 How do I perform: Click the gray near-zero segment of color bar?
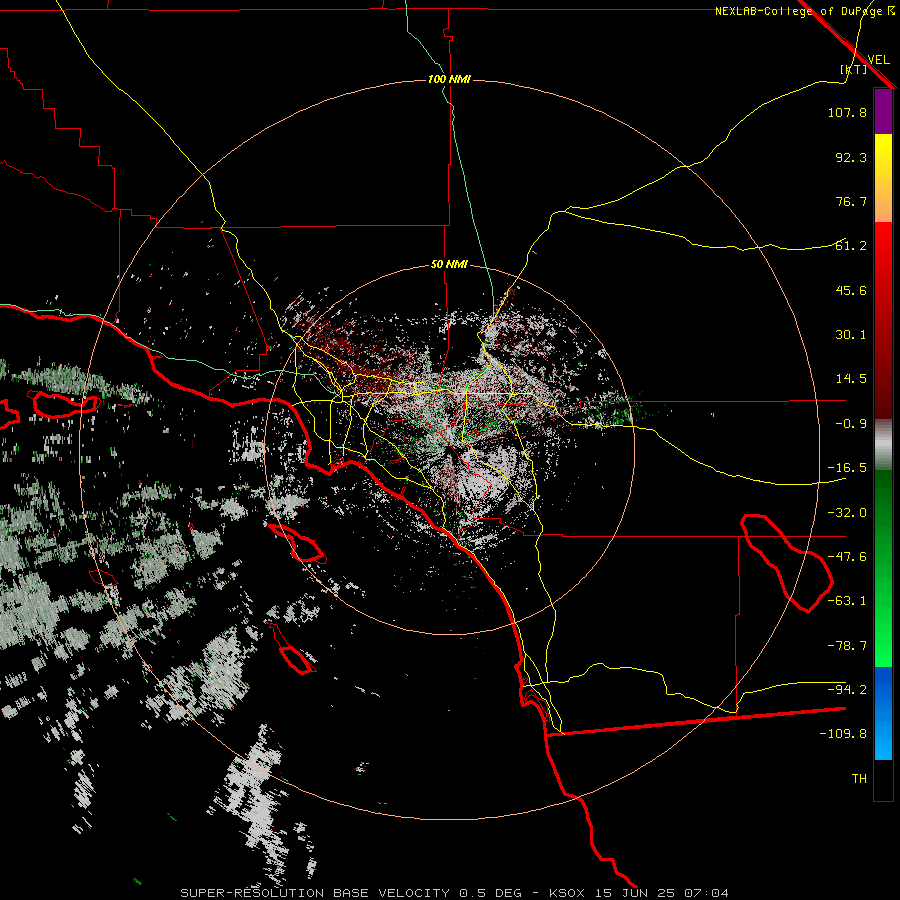883,445
